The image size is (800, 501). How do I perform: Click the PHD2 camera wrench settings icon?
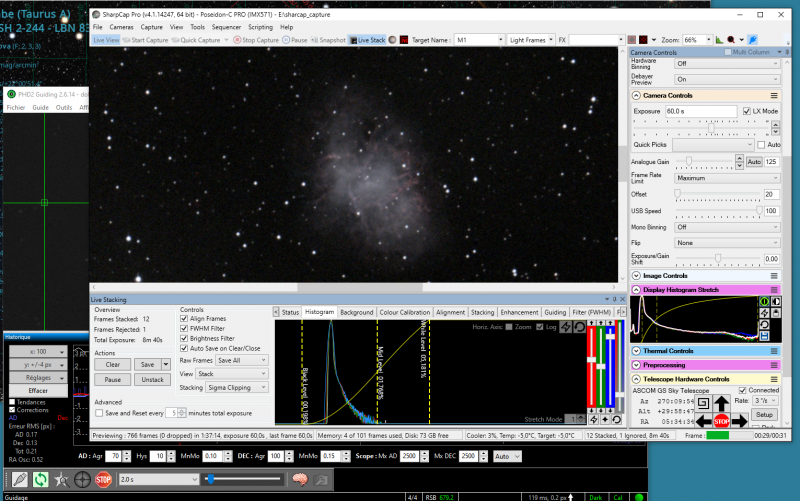(x=321, y=479)
